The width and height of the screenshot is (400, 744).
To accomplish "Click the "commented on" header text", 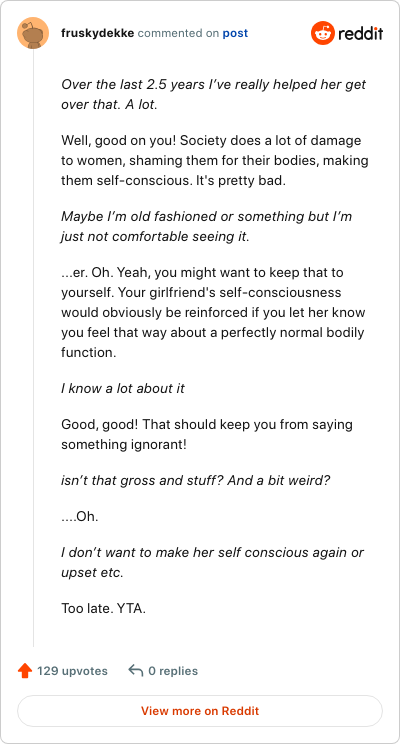I will (x=178, y=33).
